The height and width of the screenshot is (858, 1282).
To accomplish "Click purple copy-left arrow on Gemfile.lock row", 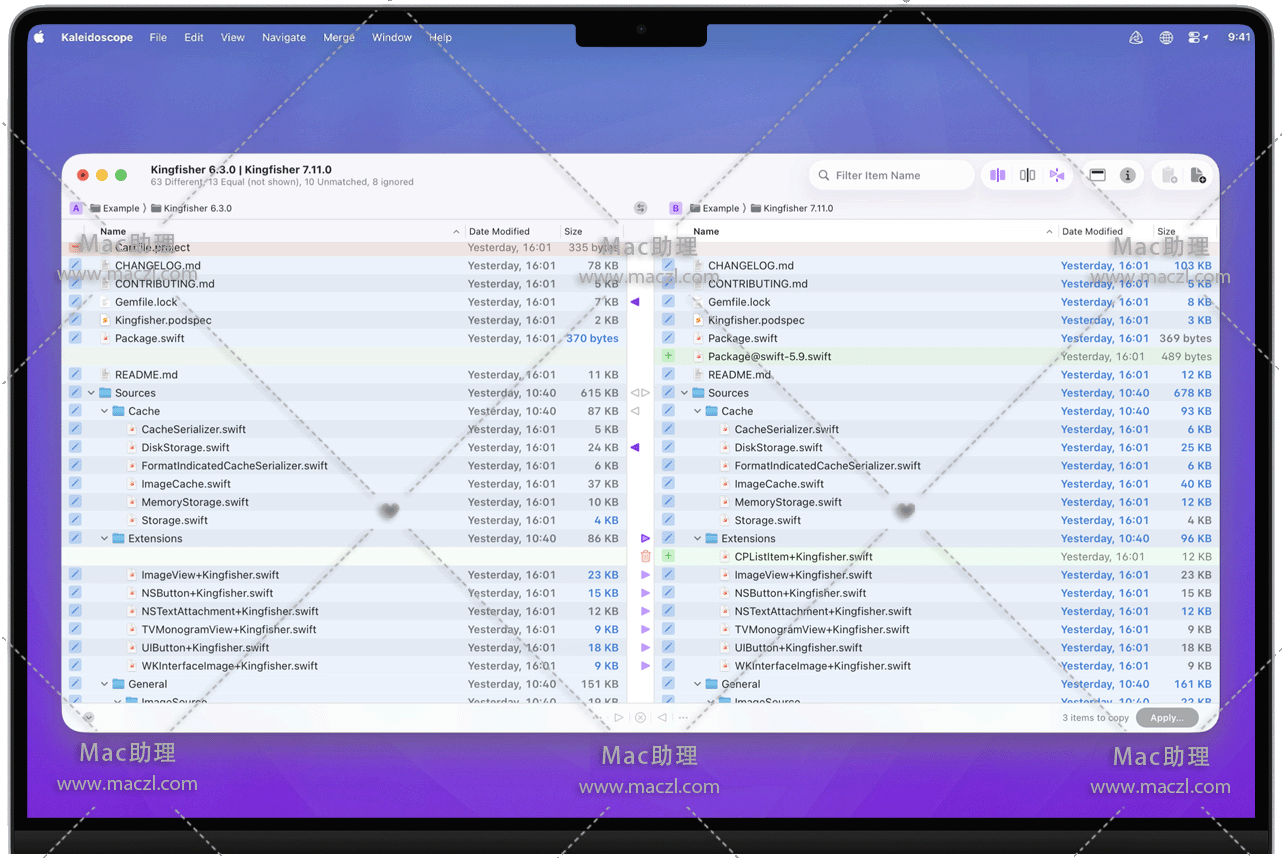I will pos(635,302).
